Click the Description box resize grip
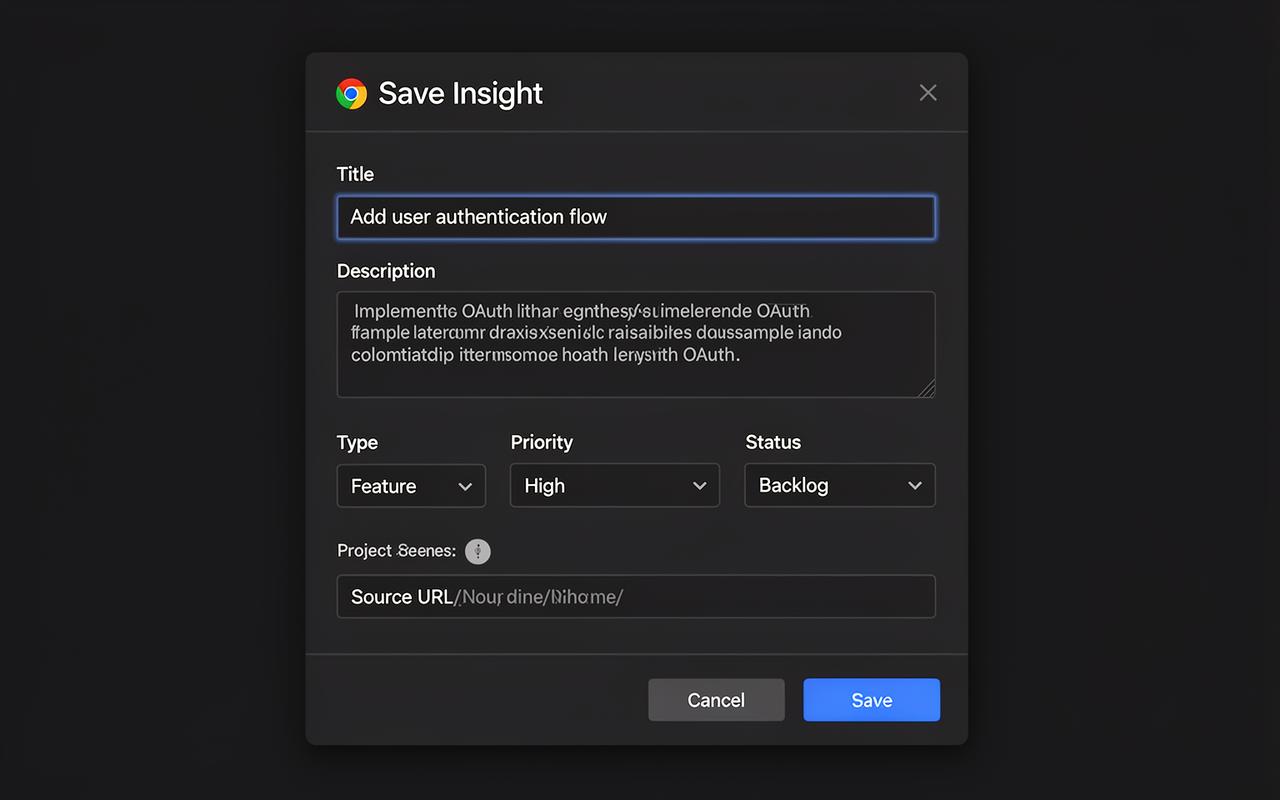Image resolution: width=1280 pixels, height=800 pixels. coord(927,389)
